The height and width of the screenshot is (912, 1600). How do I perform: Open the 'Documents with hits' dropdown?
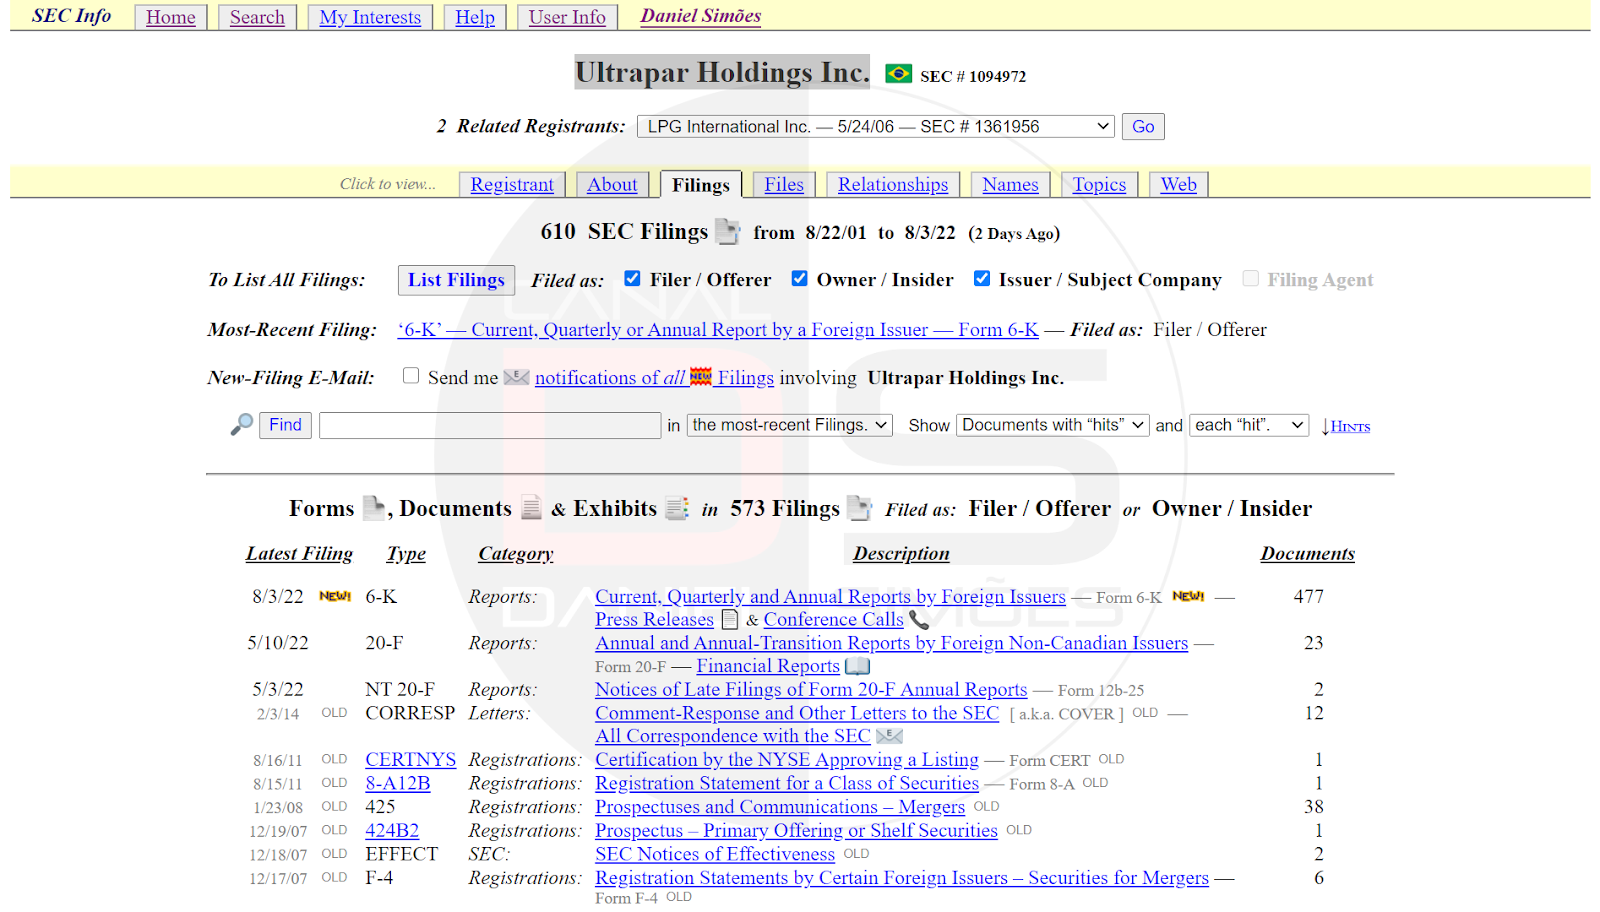pyautogui.click(x=1052, y=425)
